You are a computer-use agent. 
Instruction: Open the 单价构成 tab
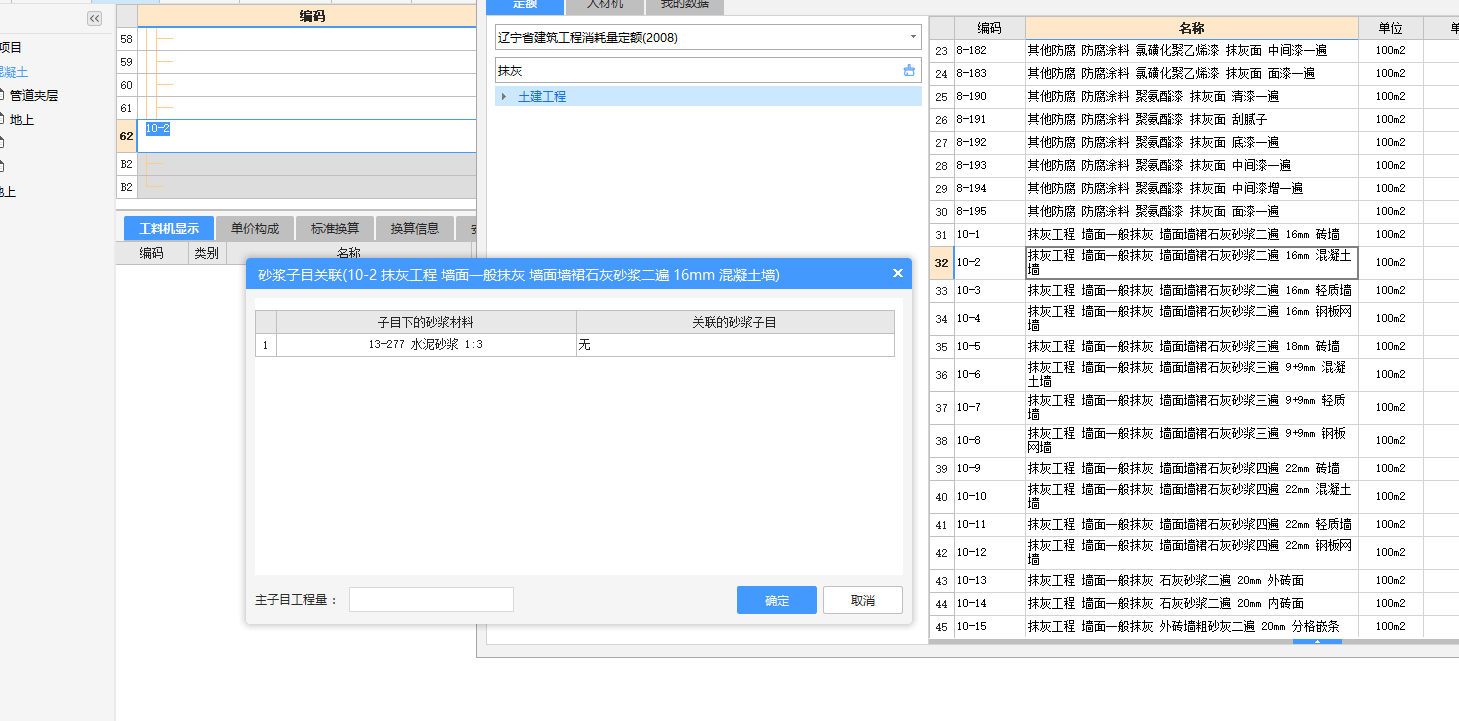[x=255, y=228]
